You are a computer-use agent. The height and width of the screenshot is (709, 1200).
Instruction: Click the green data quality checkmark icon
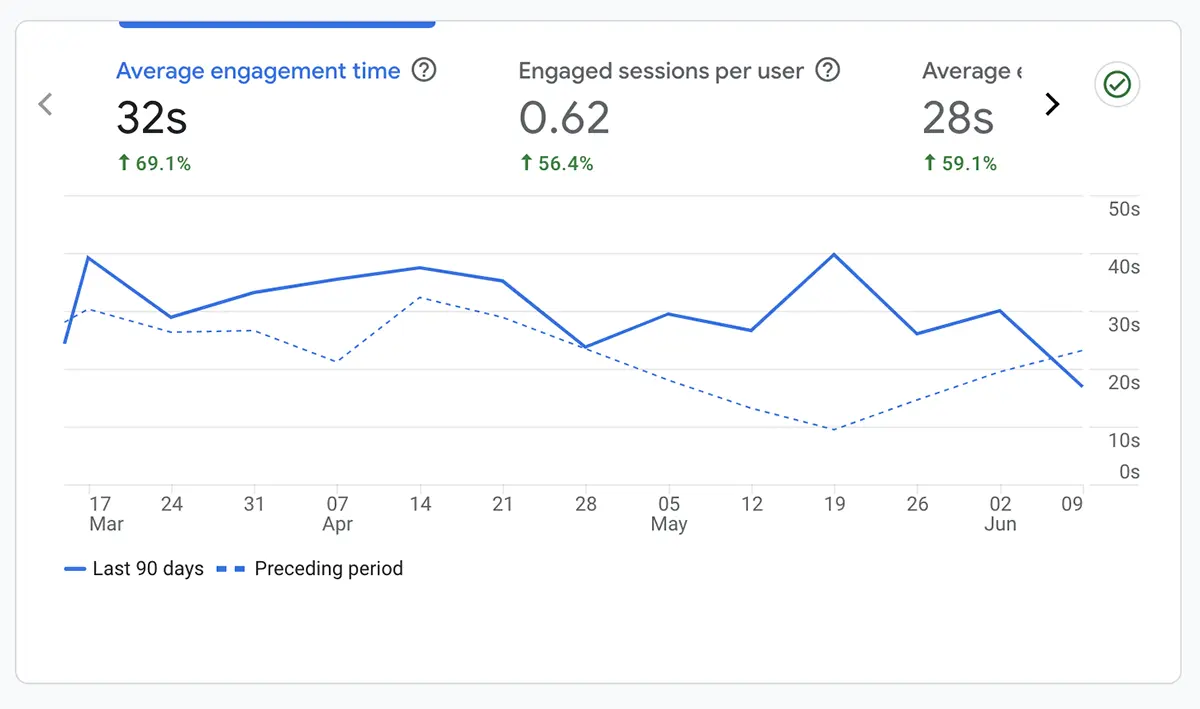[x=1117, y=85]
